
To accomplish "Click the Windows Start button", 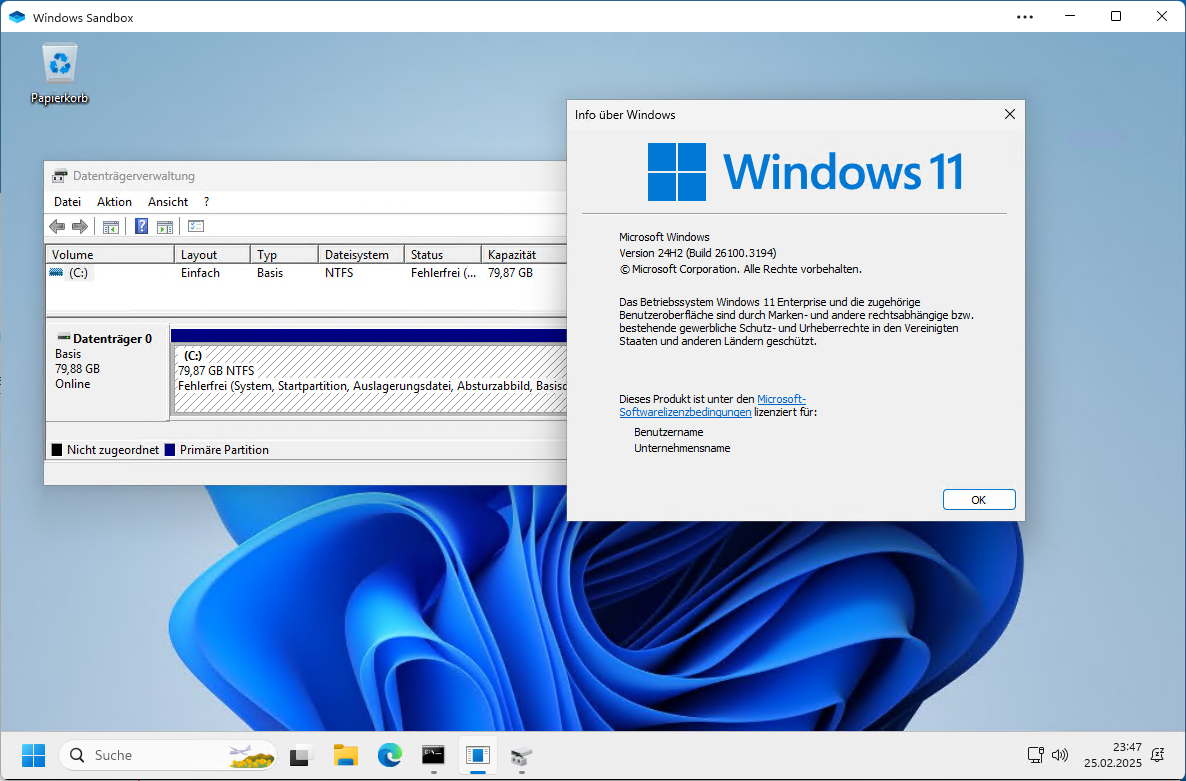I will coord(33,755).
